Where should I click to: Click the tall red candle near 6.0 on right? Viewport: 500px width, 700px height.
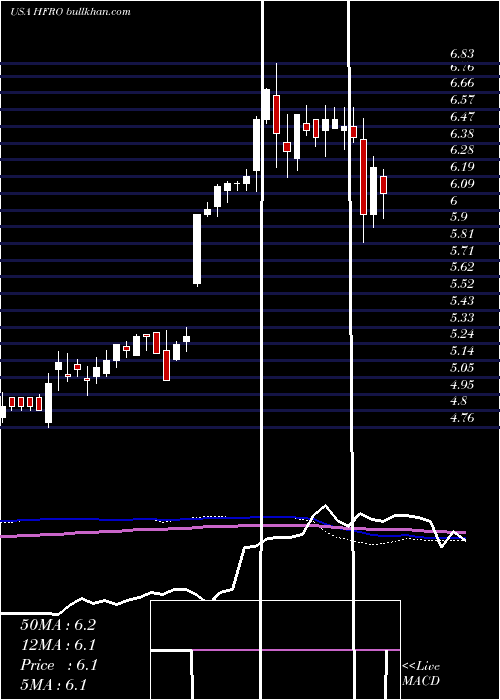pos(364,177)
